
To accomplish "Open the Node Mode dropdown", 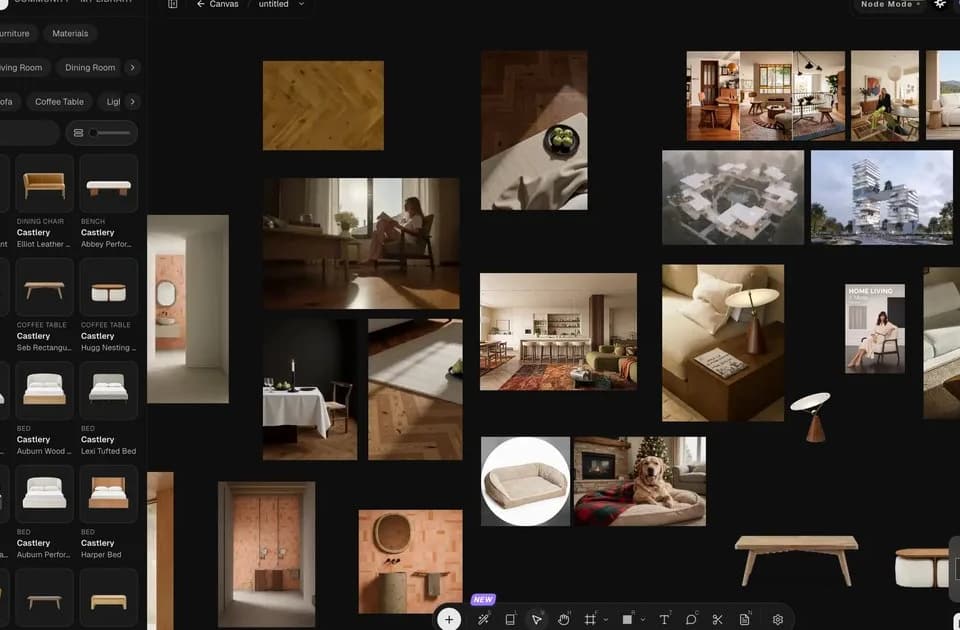I will coord(890,4).
